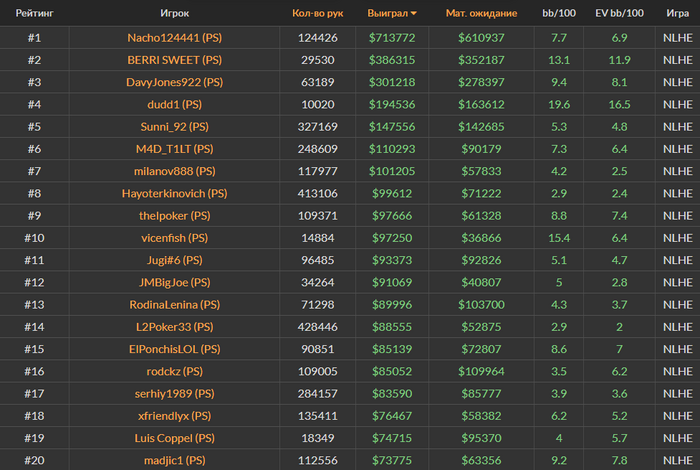The width and height of the screenshot is (700, 470).
Task: Open serhiy1989 (PS) player link
Action: [175, 394]
